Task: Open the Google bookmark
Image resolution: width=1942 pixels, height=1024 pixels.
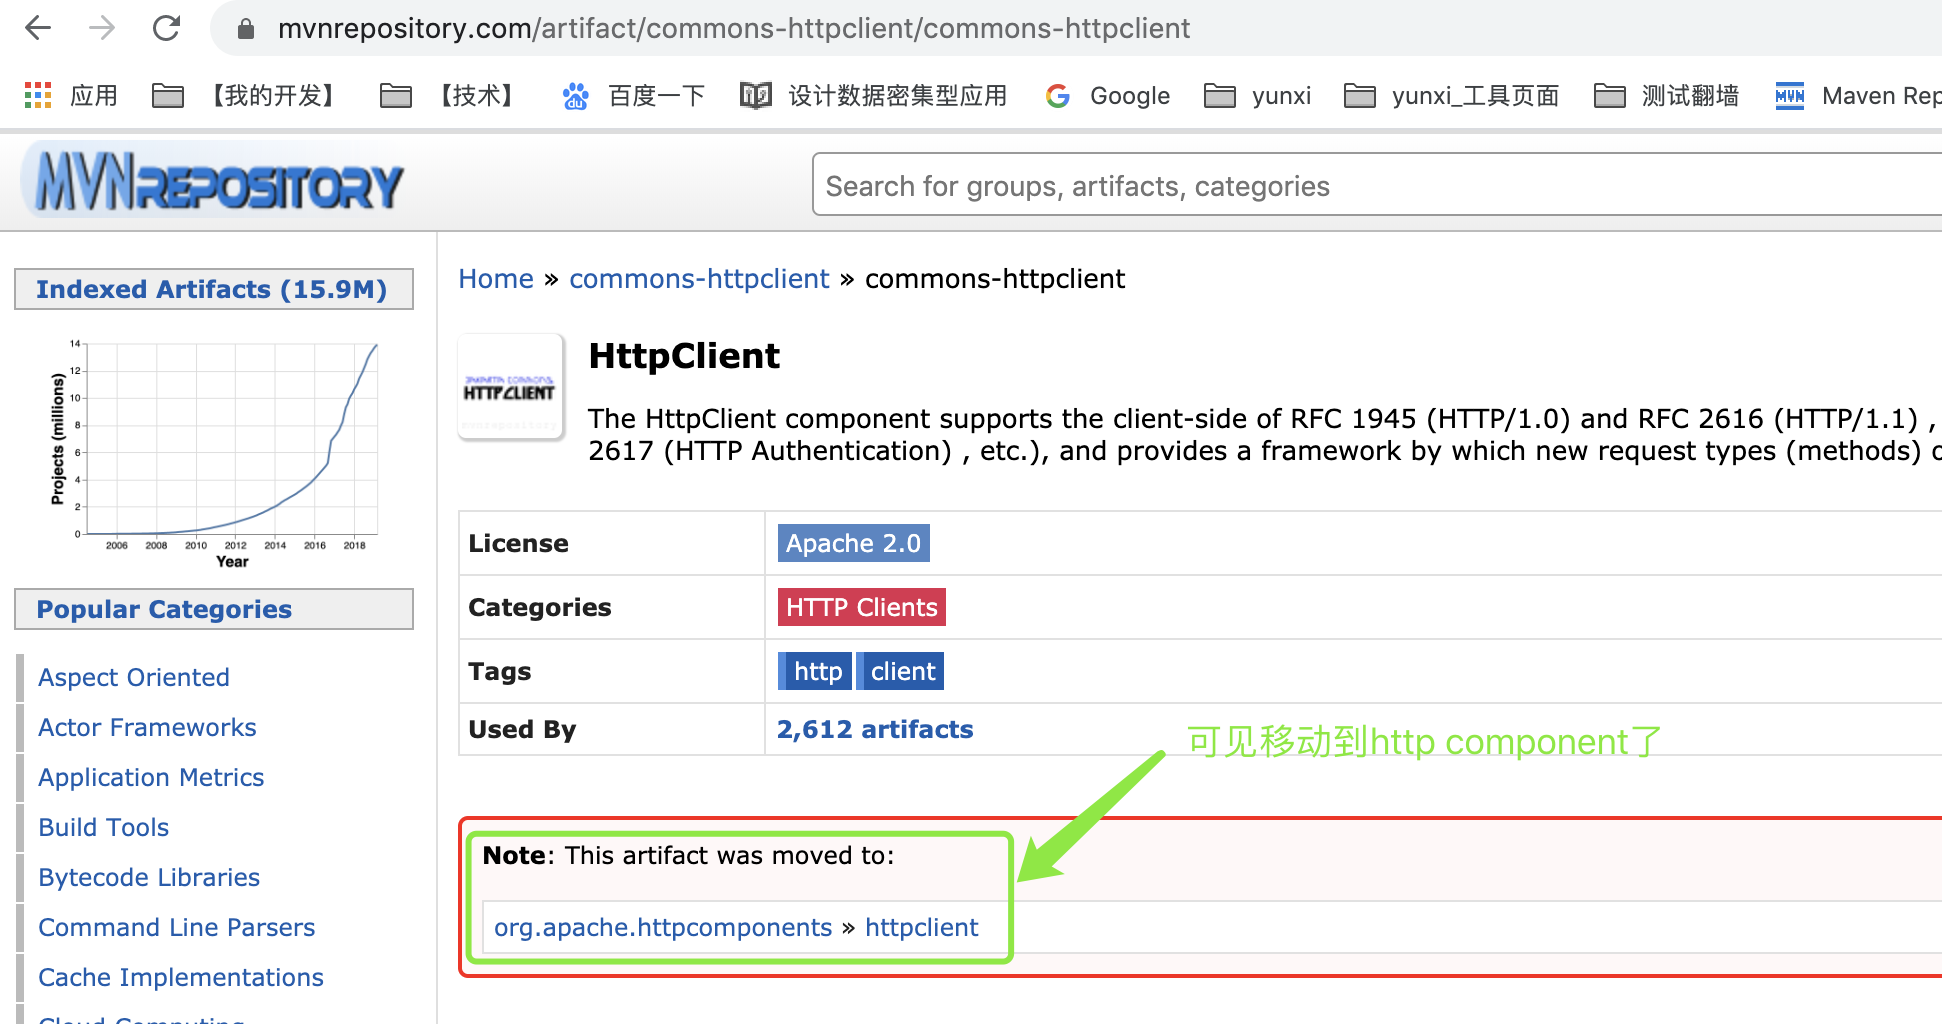Action: [x=1107, y=95]
